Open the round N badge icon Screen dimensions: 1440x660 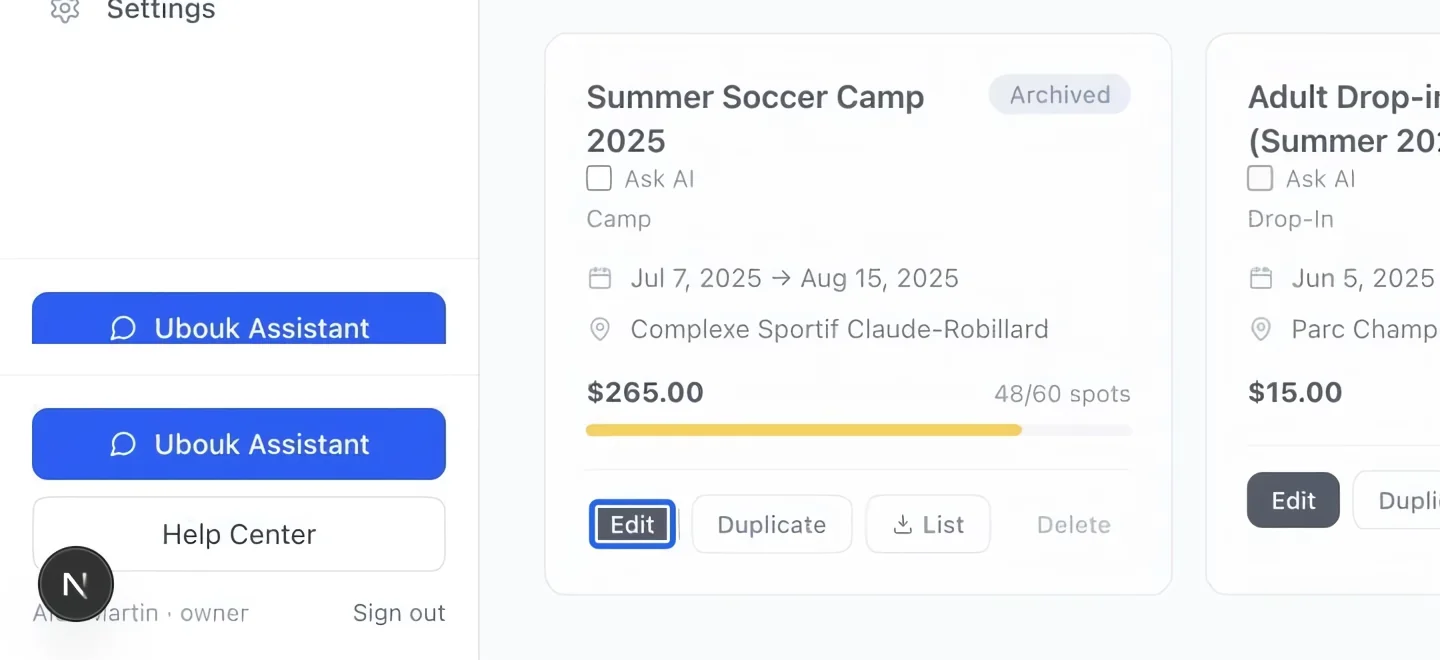pos(76,584)
